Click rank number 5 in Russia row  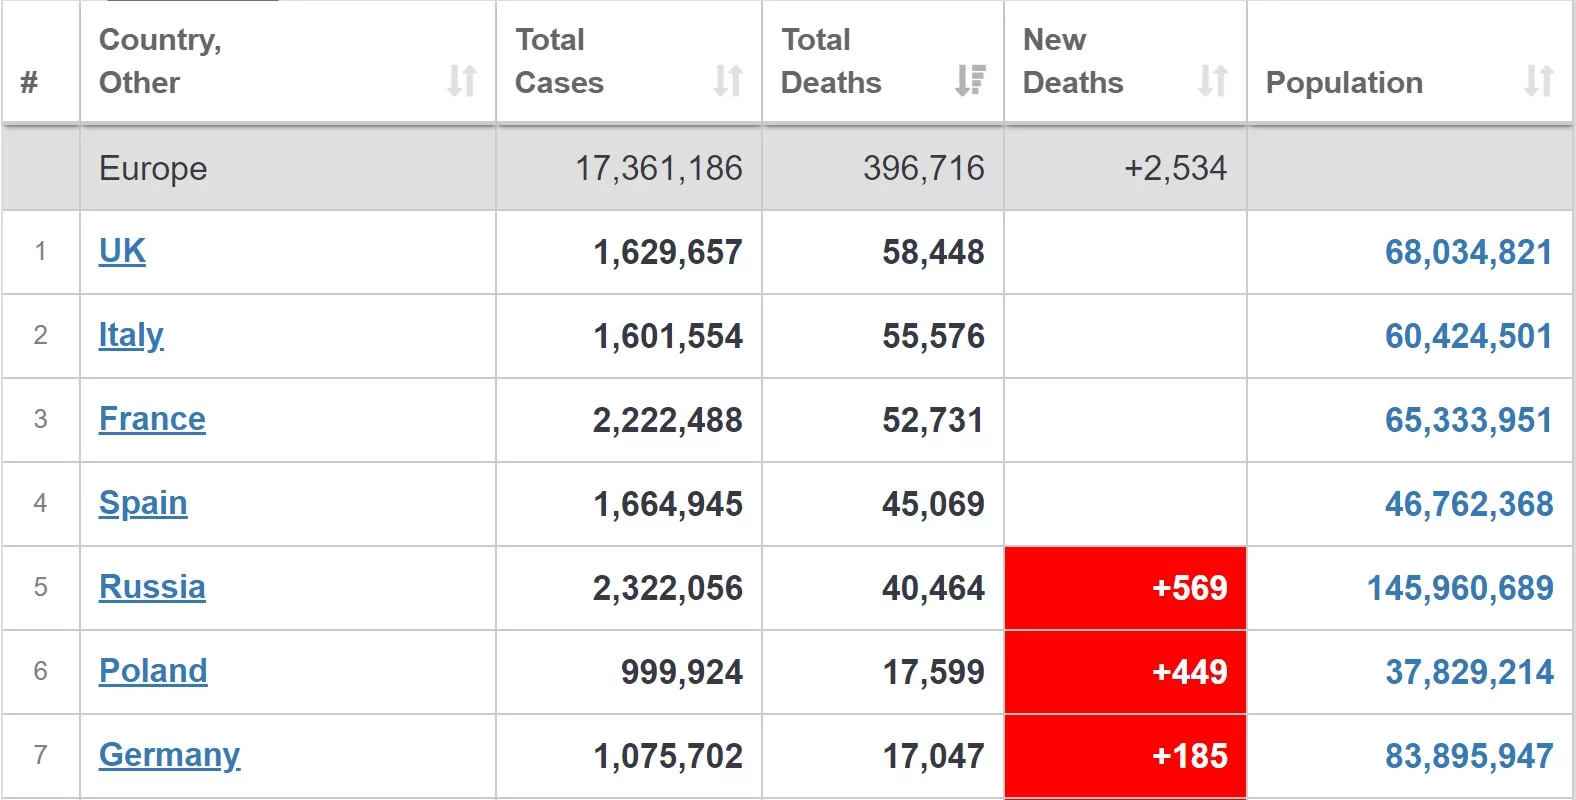pyautogui.click(x=40, y=587)
